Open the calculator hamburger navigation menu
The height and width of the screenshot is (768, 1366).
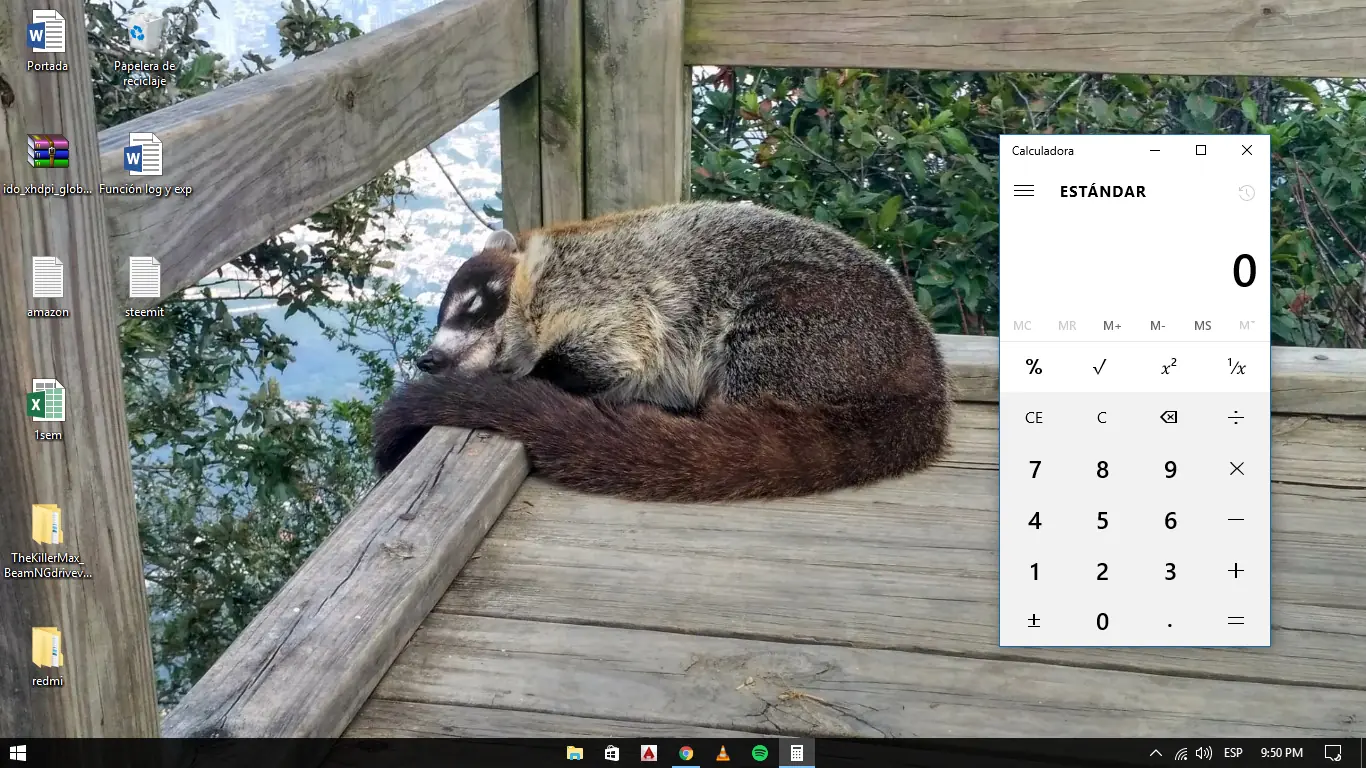pyautogui.click(x=1023, y=191)
